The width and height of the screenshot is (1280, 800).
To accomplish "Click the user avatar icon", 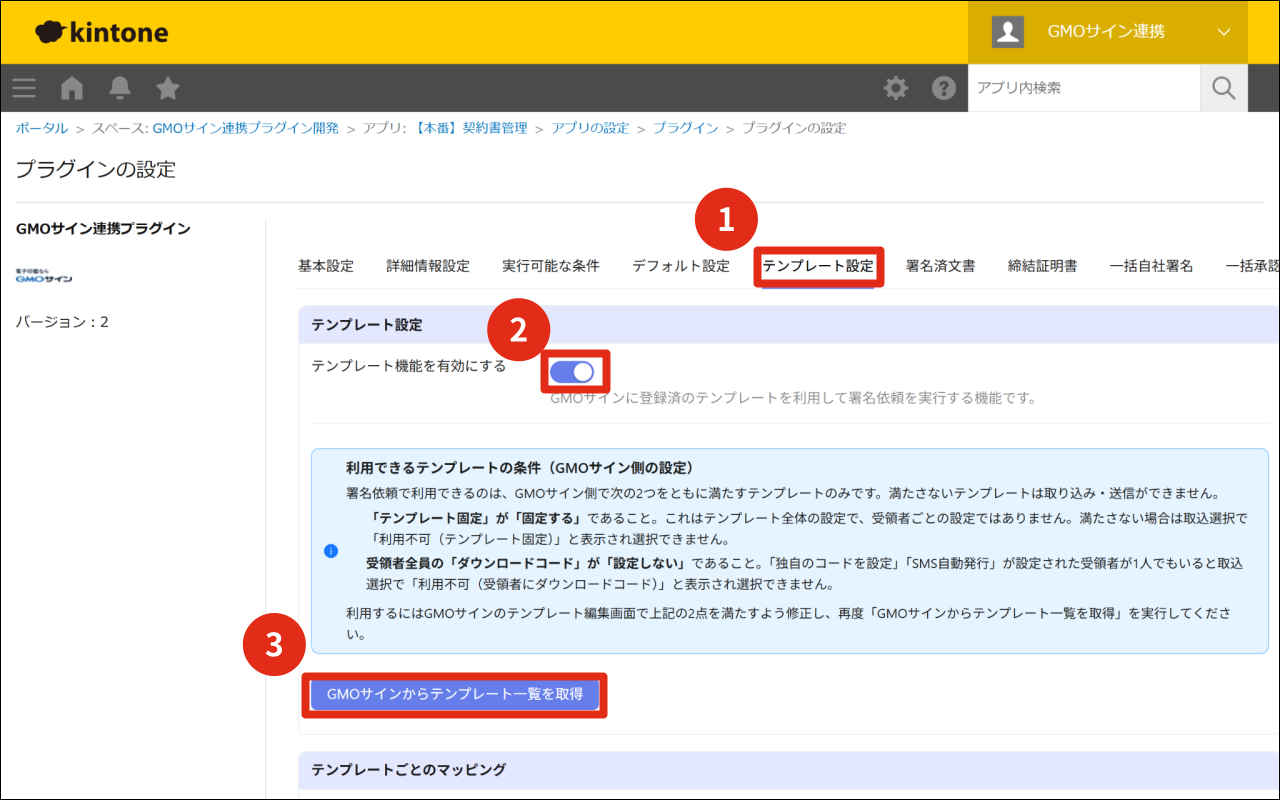I will click(1008, 32).
